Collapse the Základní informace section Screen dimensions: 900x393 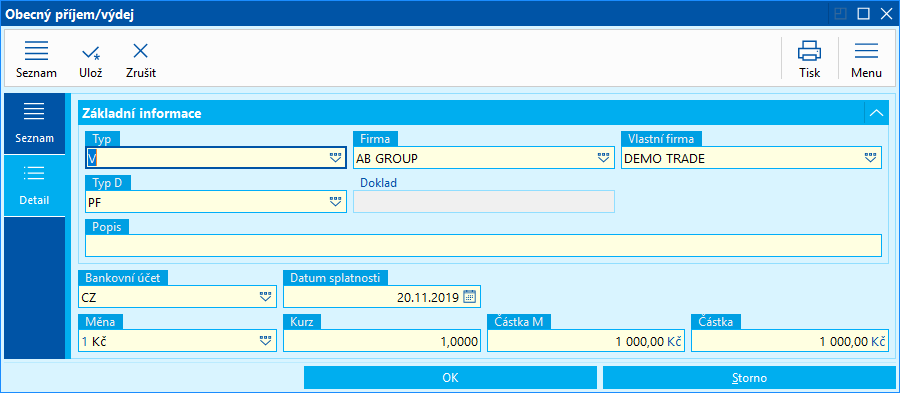(876, 113)
